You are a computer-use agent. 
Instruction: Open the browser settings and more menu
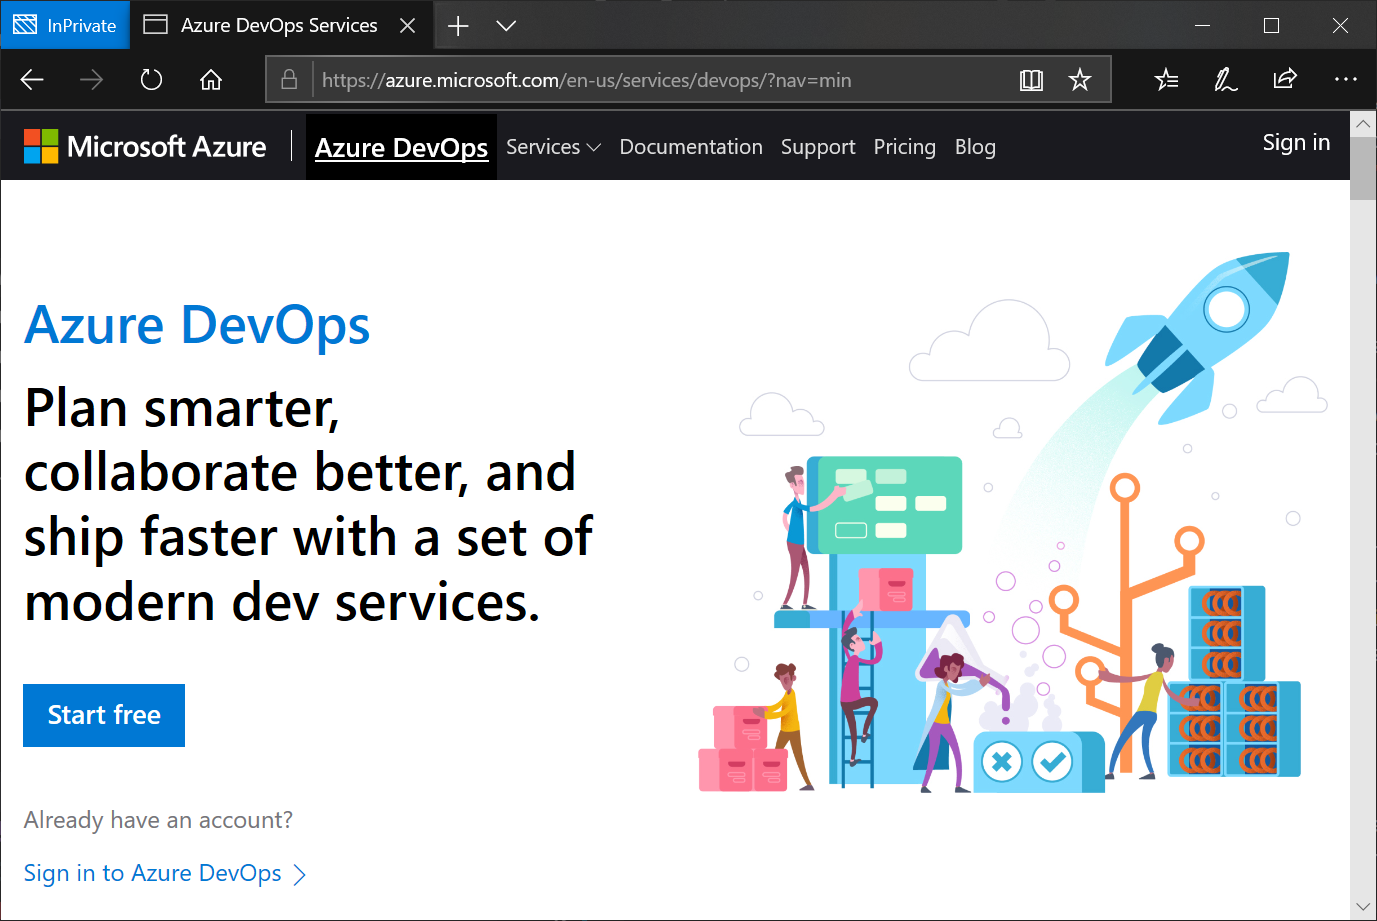[1346, 79]
